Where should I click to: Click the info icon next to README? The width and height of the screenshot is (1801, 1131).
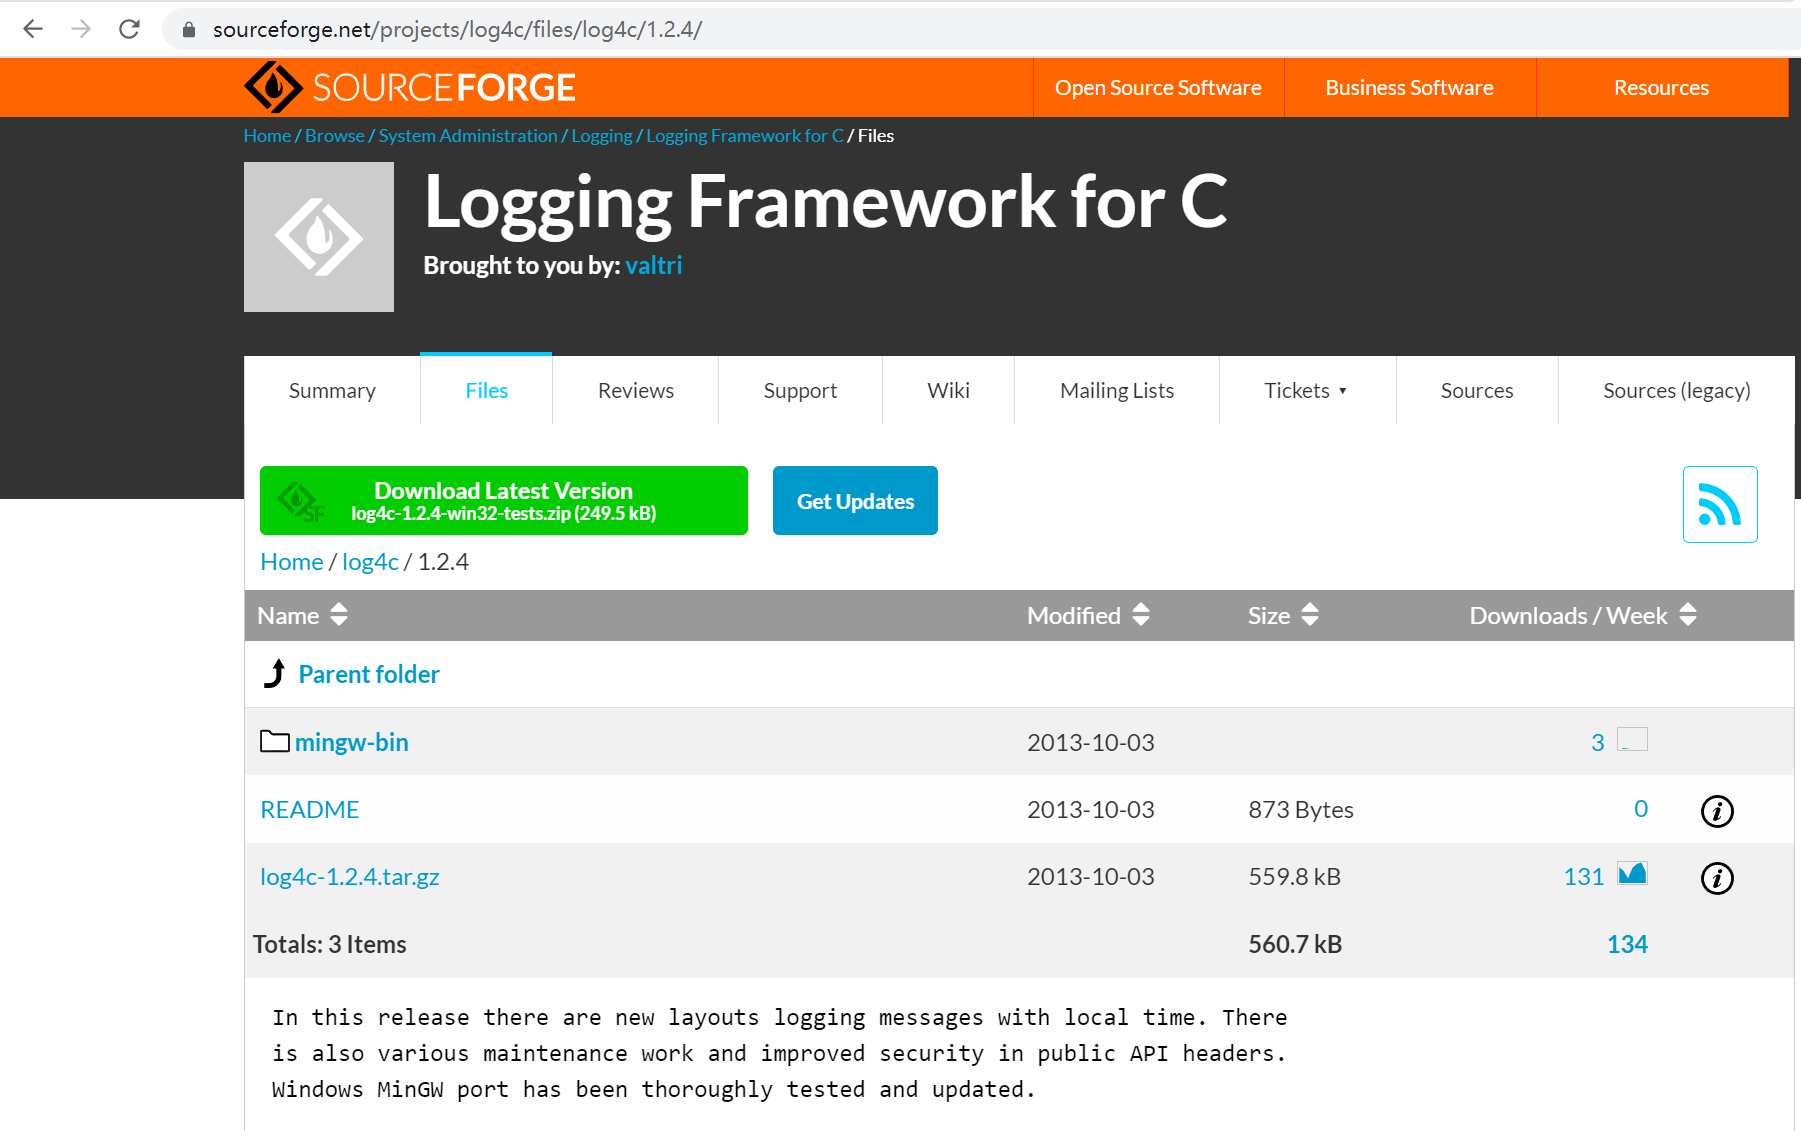(1717, 811)
